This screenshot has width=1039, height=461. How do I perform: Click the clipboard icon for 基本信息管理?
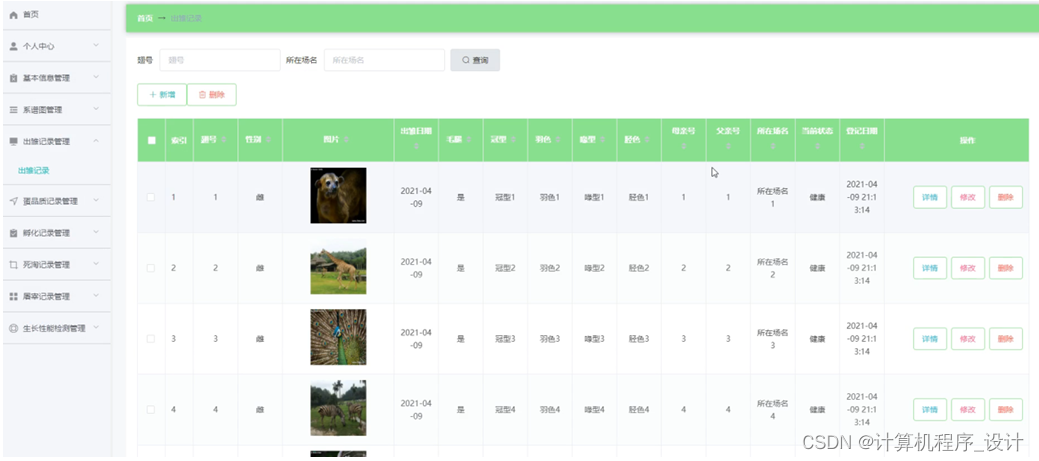[x=13, y=78]
